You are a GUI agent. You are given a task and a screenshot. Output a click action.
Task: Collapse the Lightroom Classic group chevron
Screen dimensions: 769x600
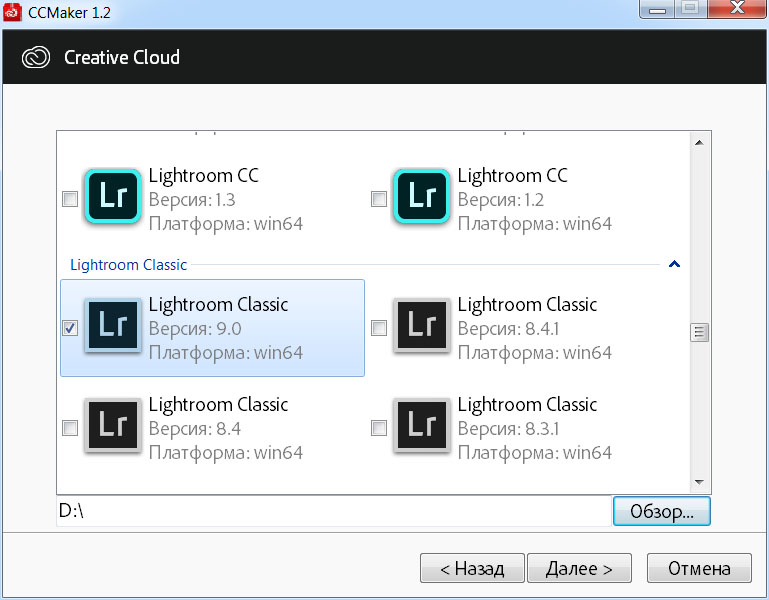tap(674, 264)
